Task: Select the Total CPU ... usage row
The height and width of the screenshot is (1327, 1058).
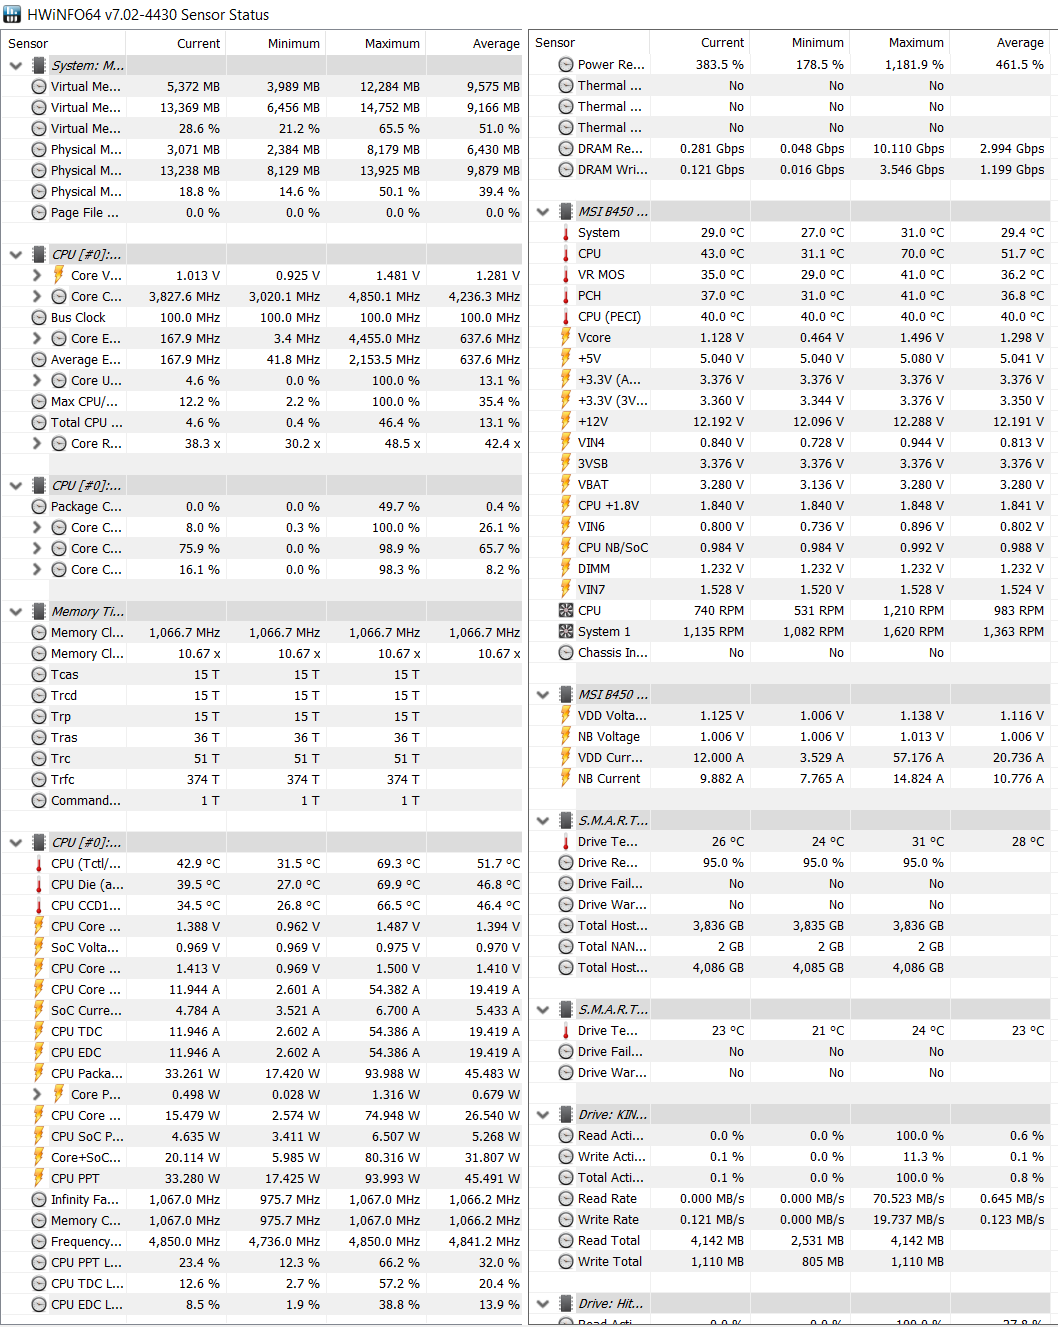Action: tap(263, 422)
